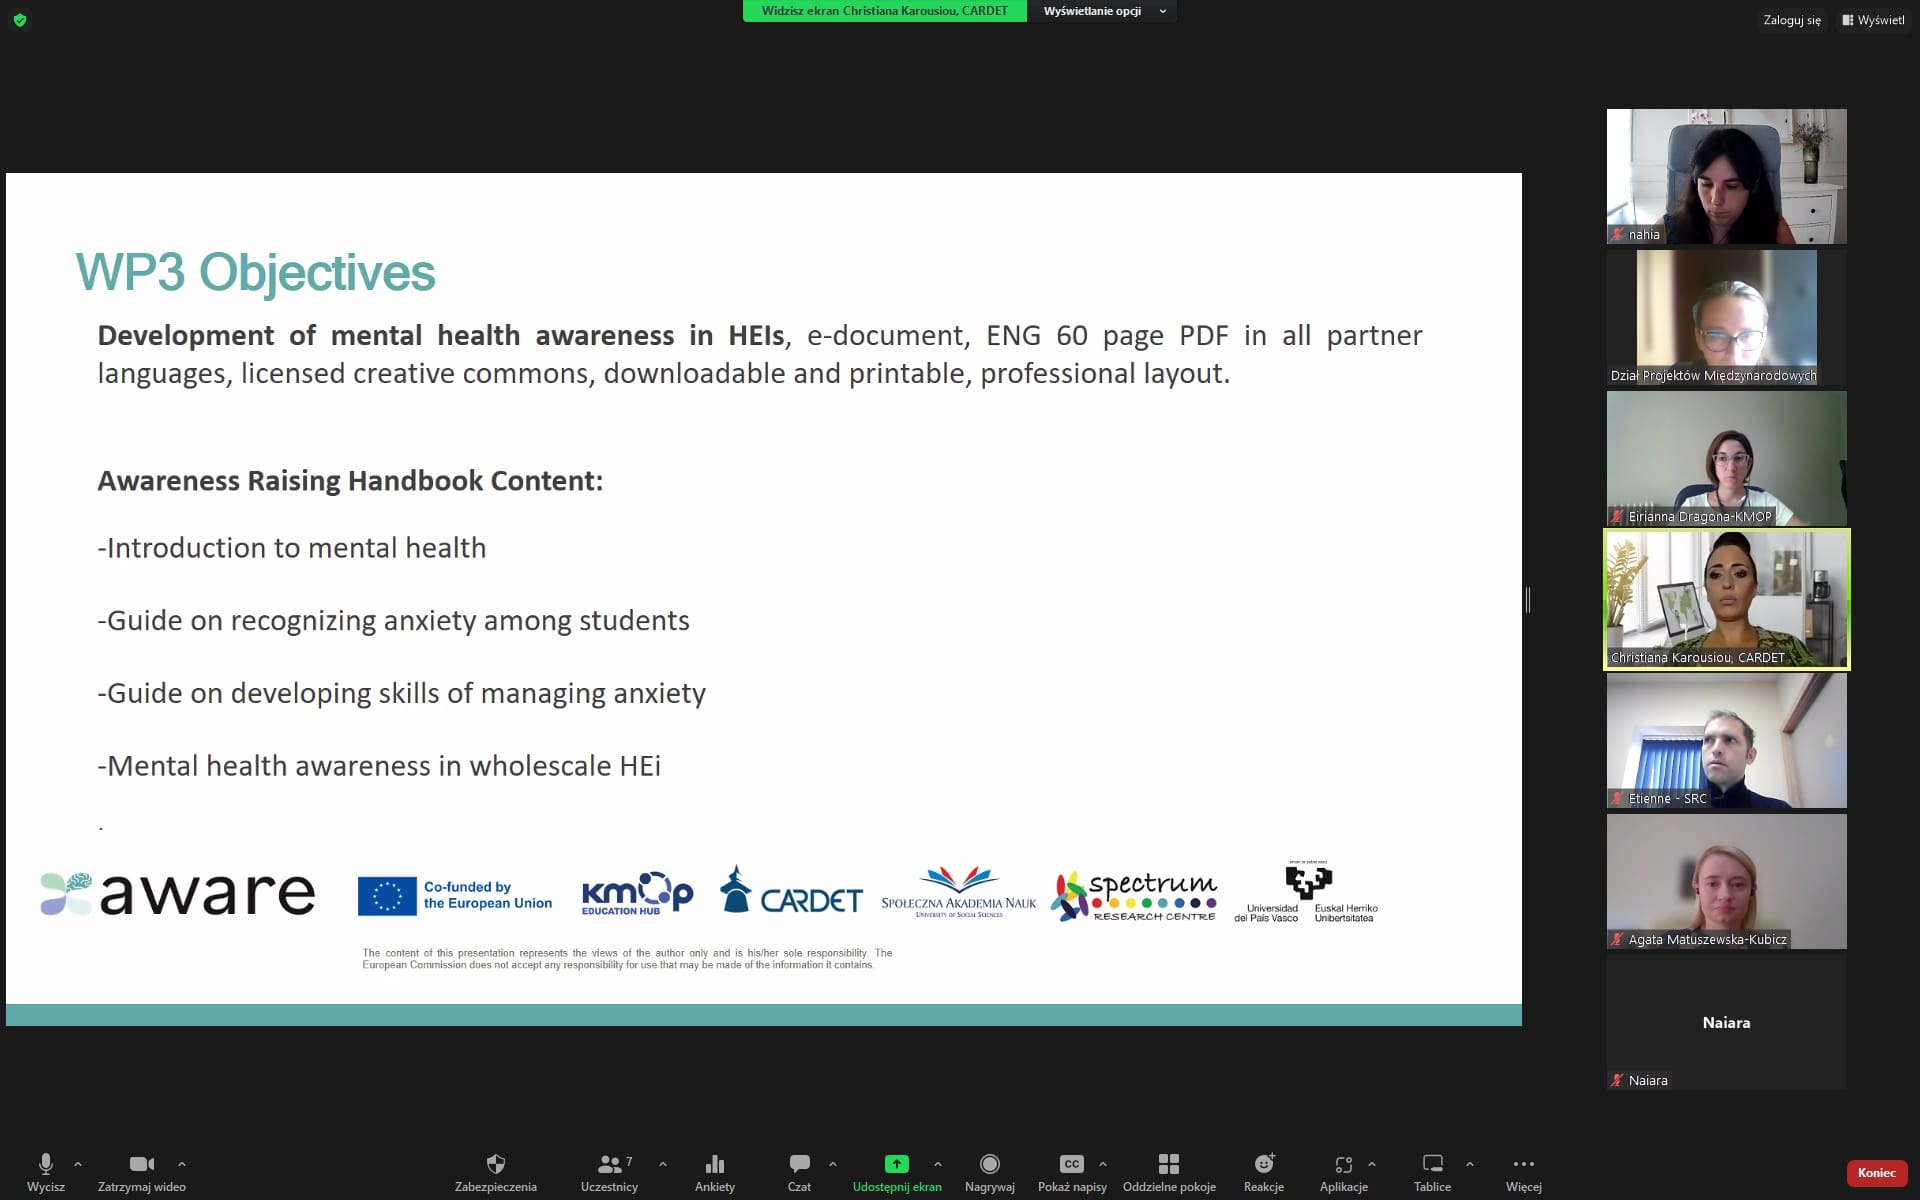Click the aware project logo

178,893
